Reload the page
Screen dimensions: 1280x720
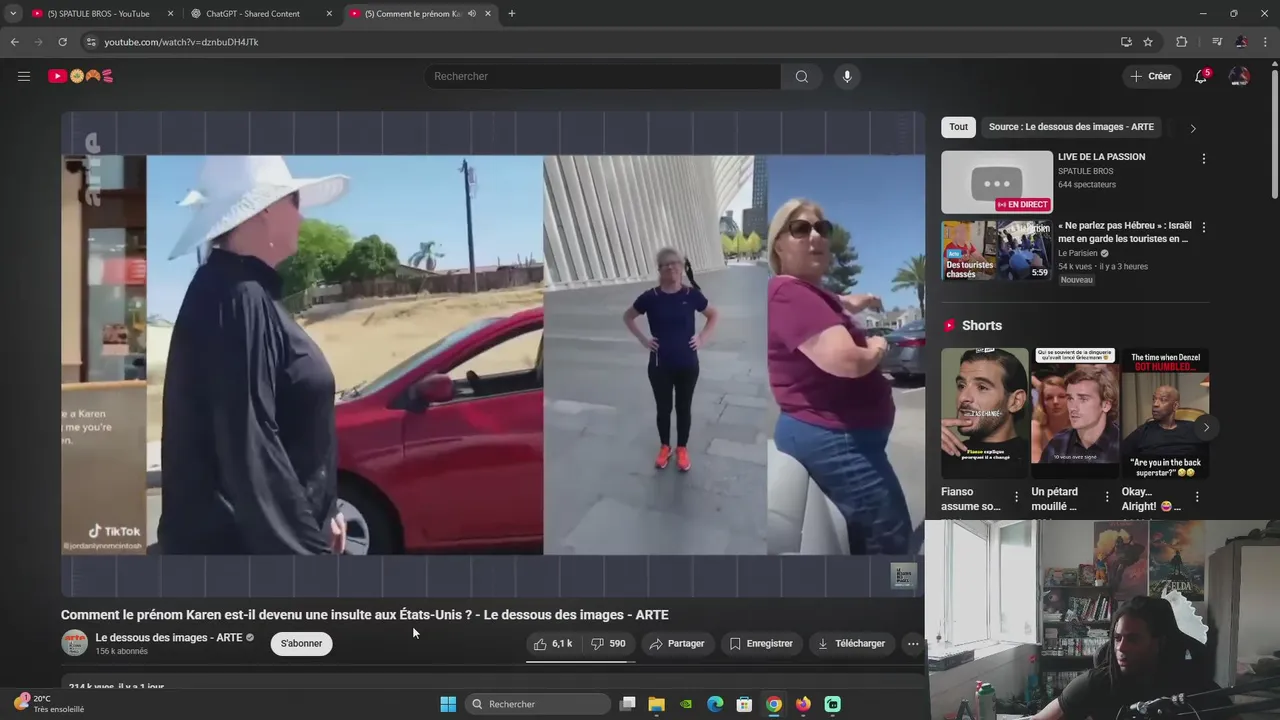pos(62,42)
